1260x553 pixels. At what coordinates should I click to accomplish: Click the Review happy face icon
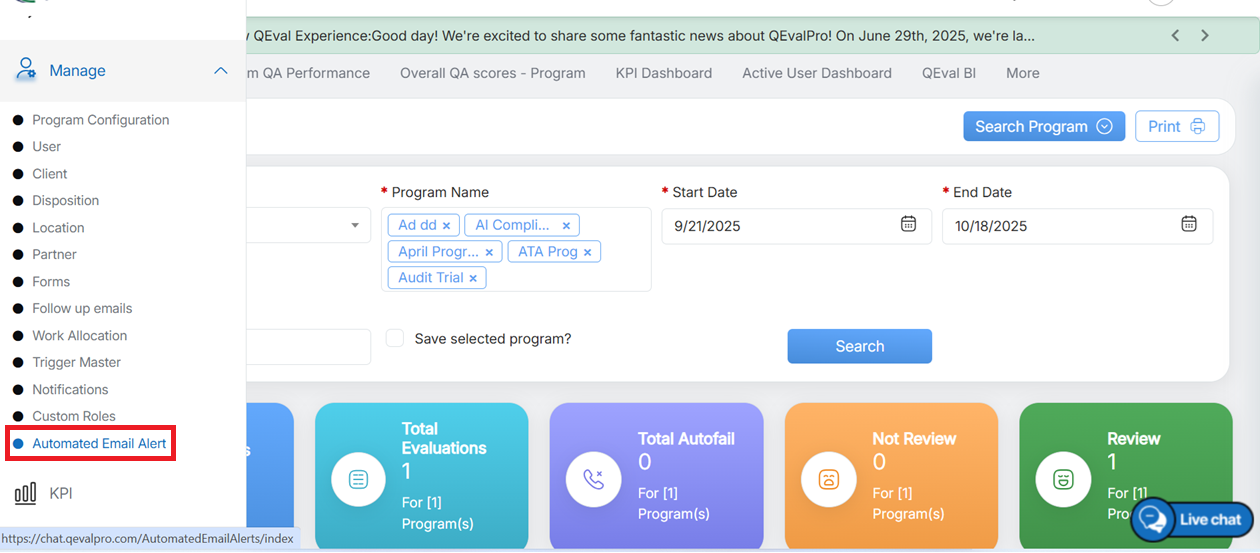tap(1063, 480)
